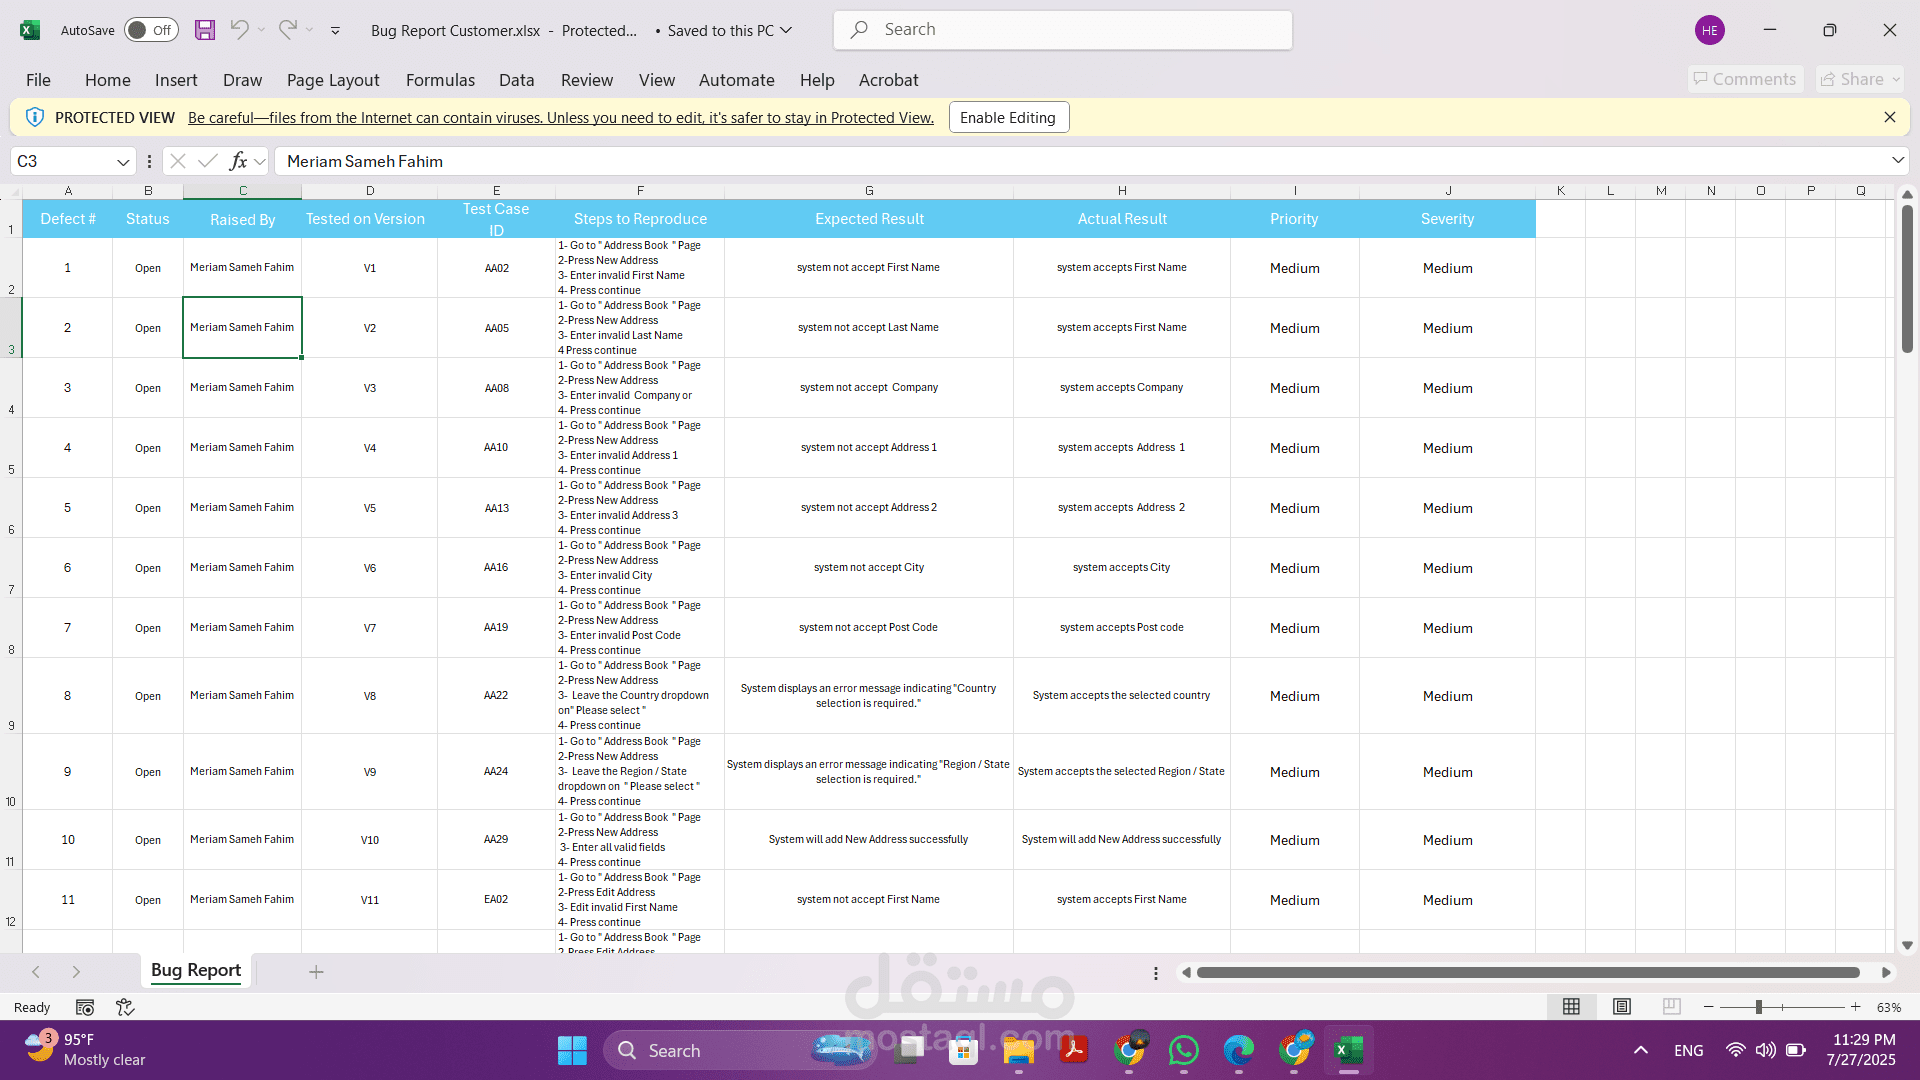Select the Bug Report sheet tab
This screenshot has width=1920, height=1080.
pyautogui.click(x=196, y=970)
